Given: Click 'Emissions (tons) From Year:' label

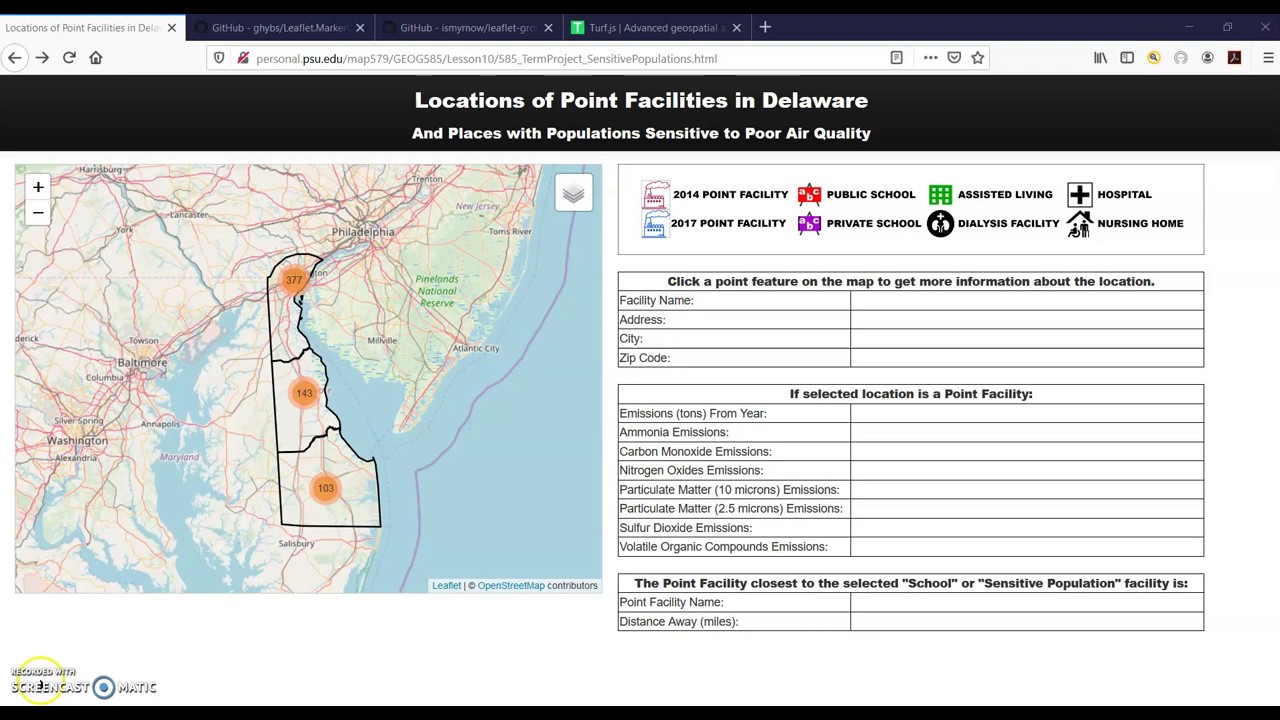Looking at the screenshot, I should 693,413.
